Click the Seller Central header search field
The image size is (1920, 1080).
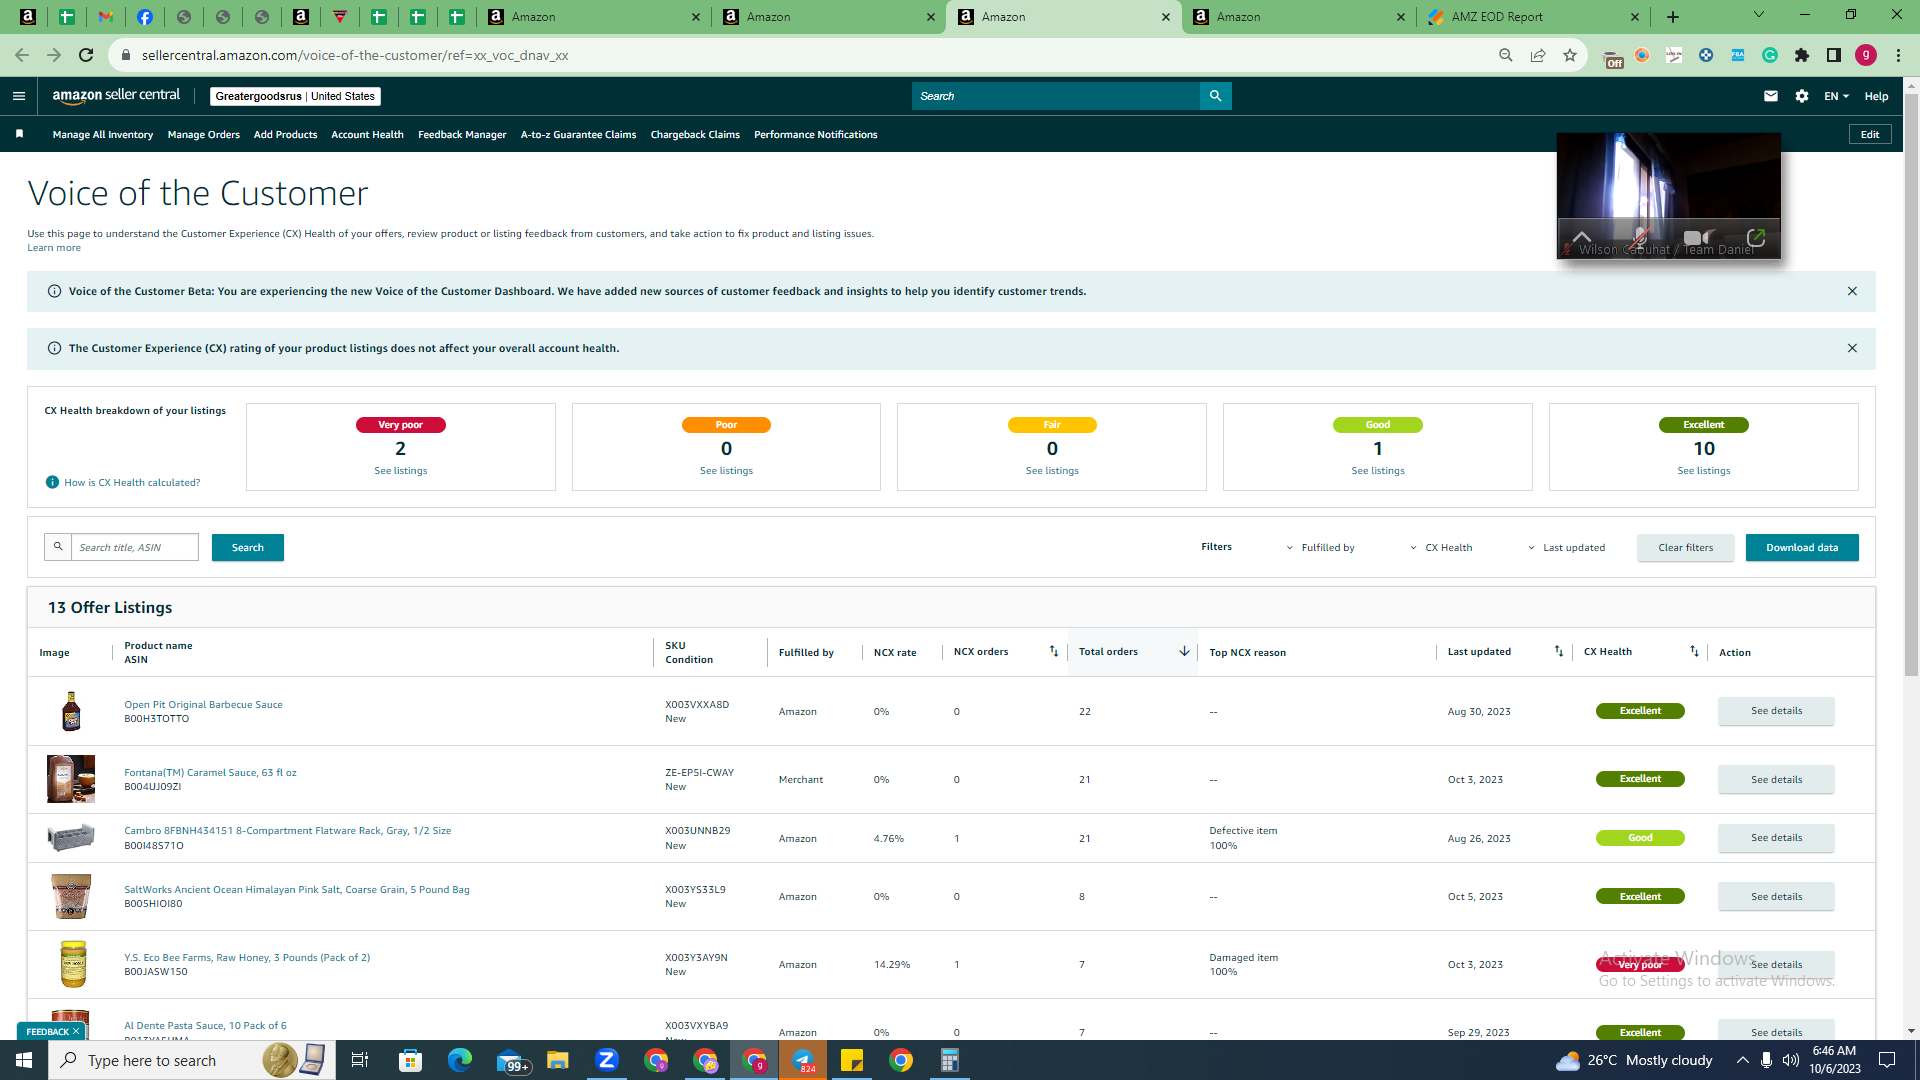click(x=1056, y=96)
